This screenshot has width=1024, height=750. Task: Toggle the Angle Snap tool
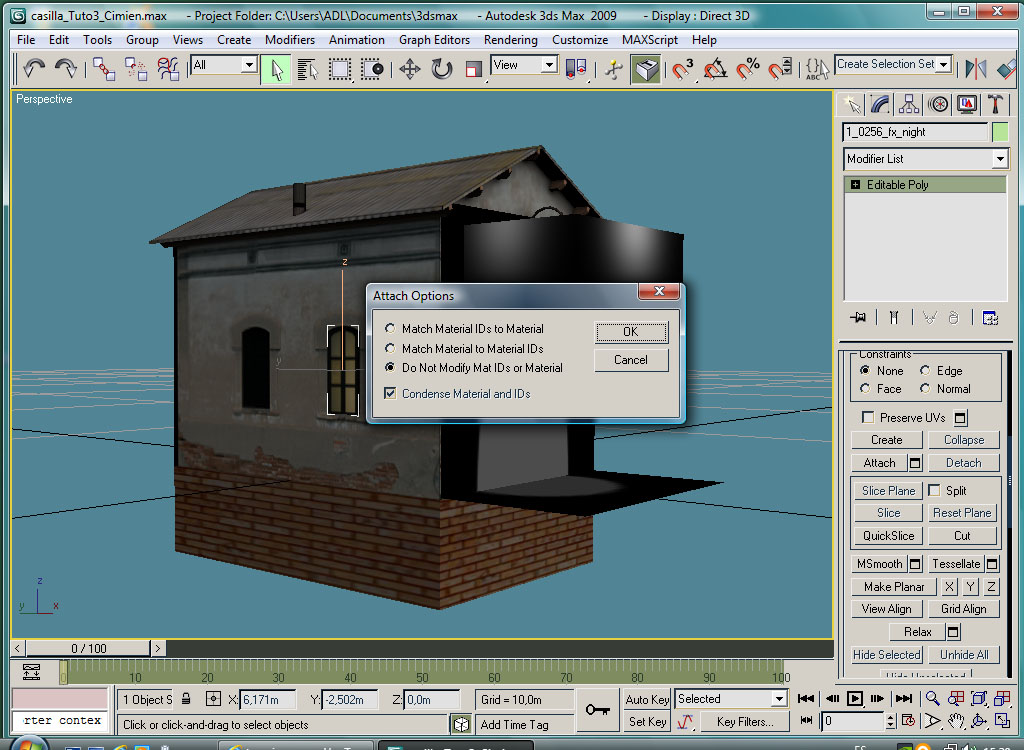coord(715,68)
